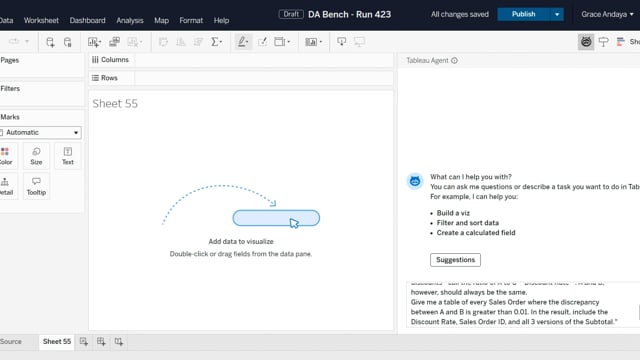
Task: Open the Format menu
Action: (191, 20)
